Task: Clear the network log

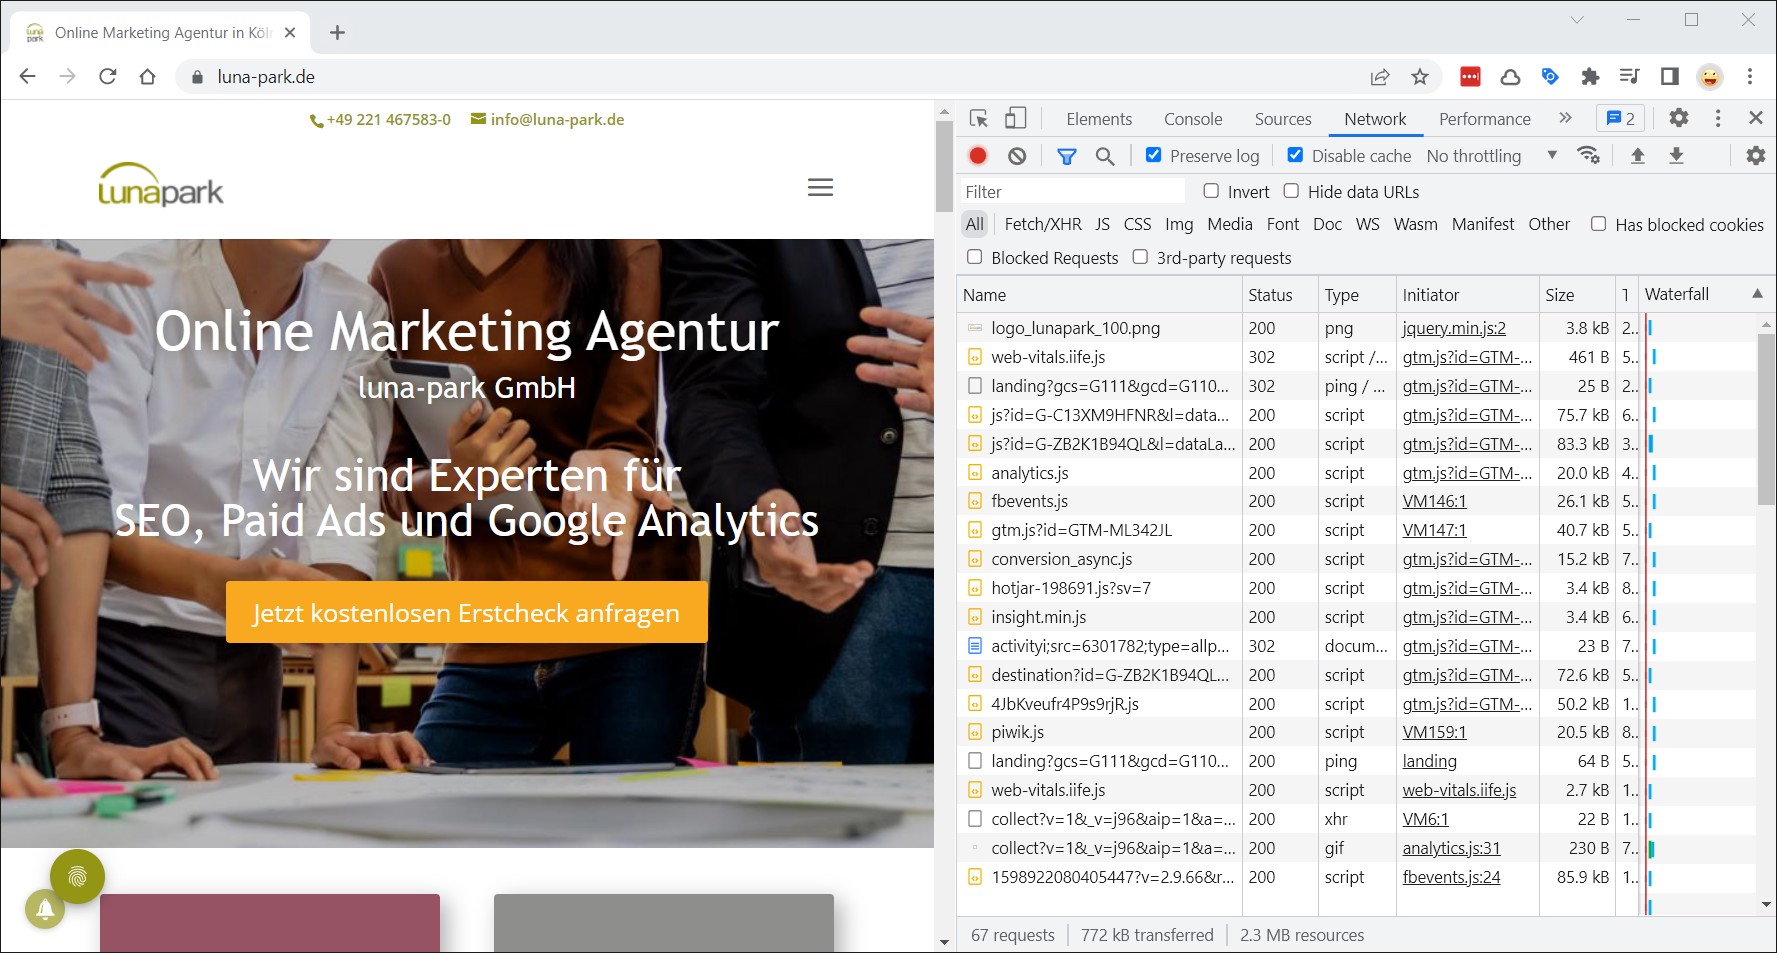Action: [x=1017, y=155]
